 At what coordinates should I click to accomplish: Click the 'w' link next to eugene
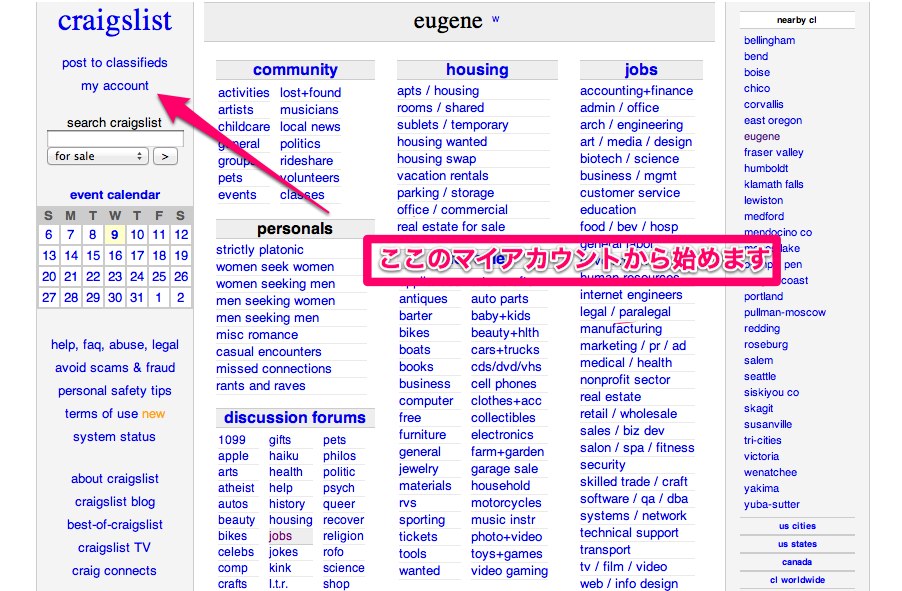(495, 19)
